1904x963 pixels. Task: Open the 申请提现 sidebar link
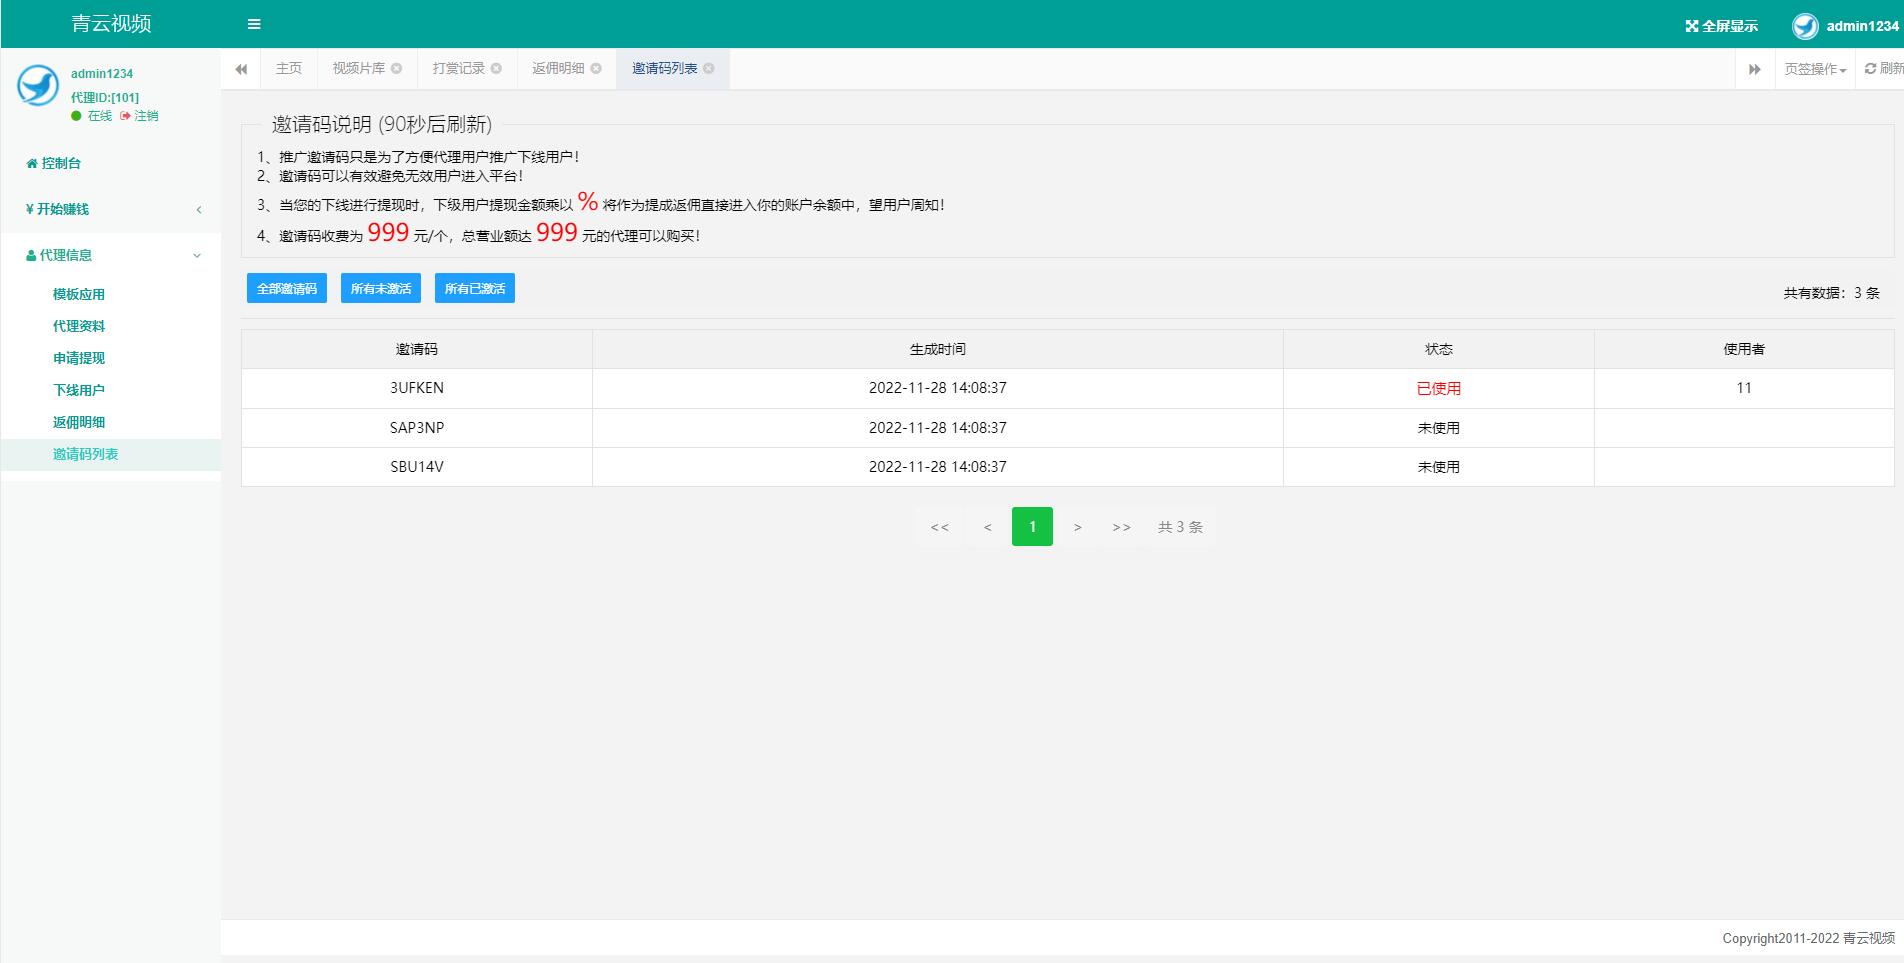(79, 357)
